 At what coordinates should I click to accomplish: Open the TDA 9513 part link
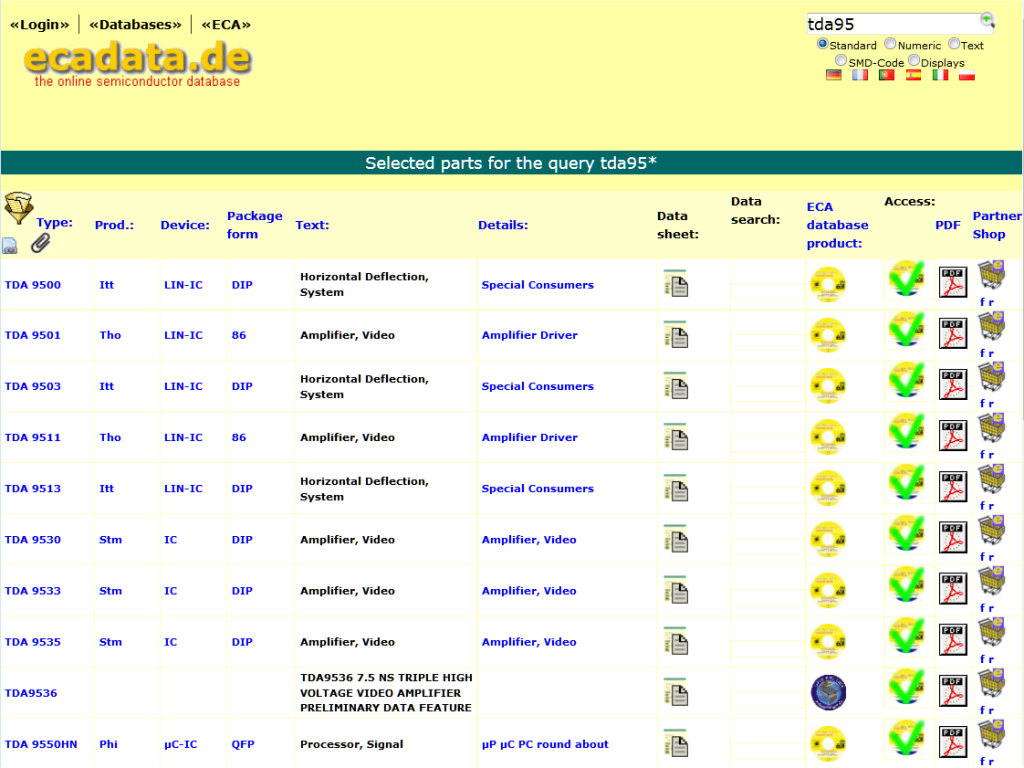[x=33, y=488]
